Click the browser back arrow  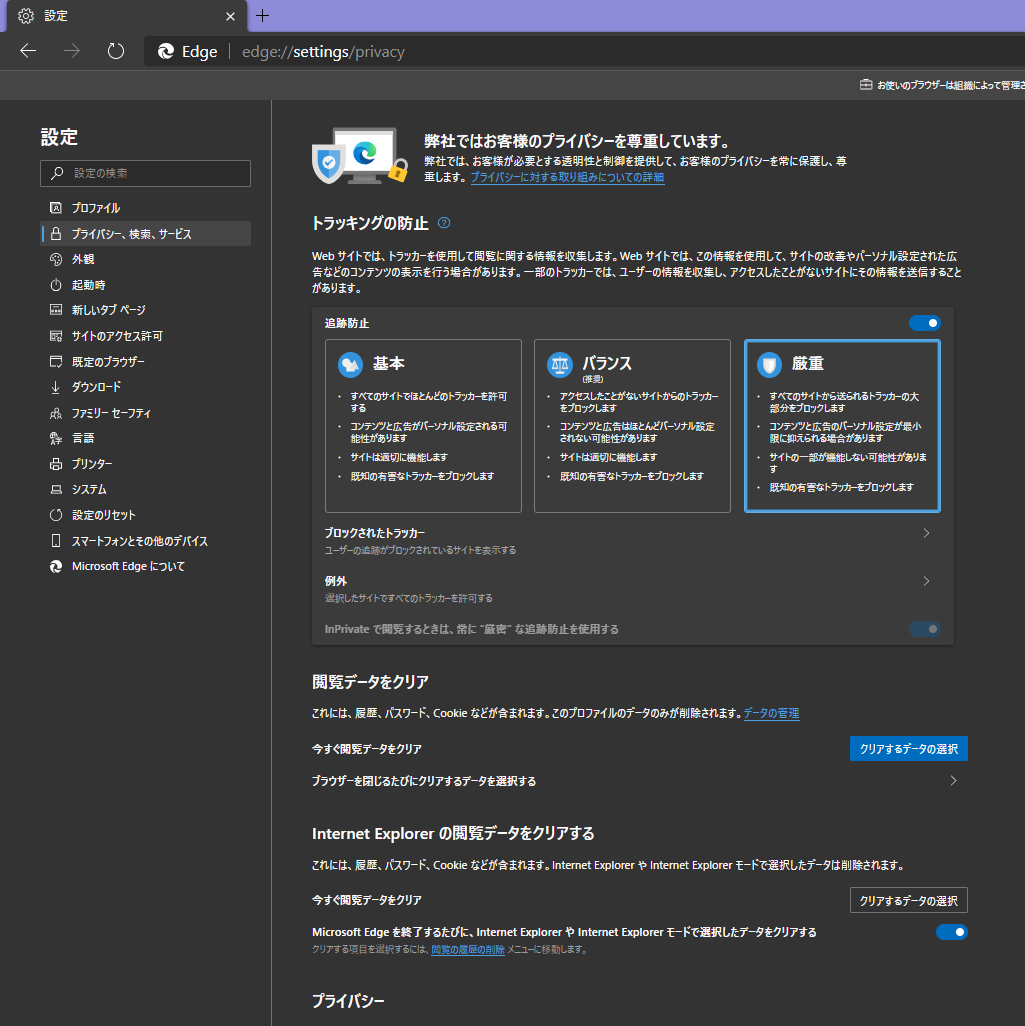(x=28, y=51)
